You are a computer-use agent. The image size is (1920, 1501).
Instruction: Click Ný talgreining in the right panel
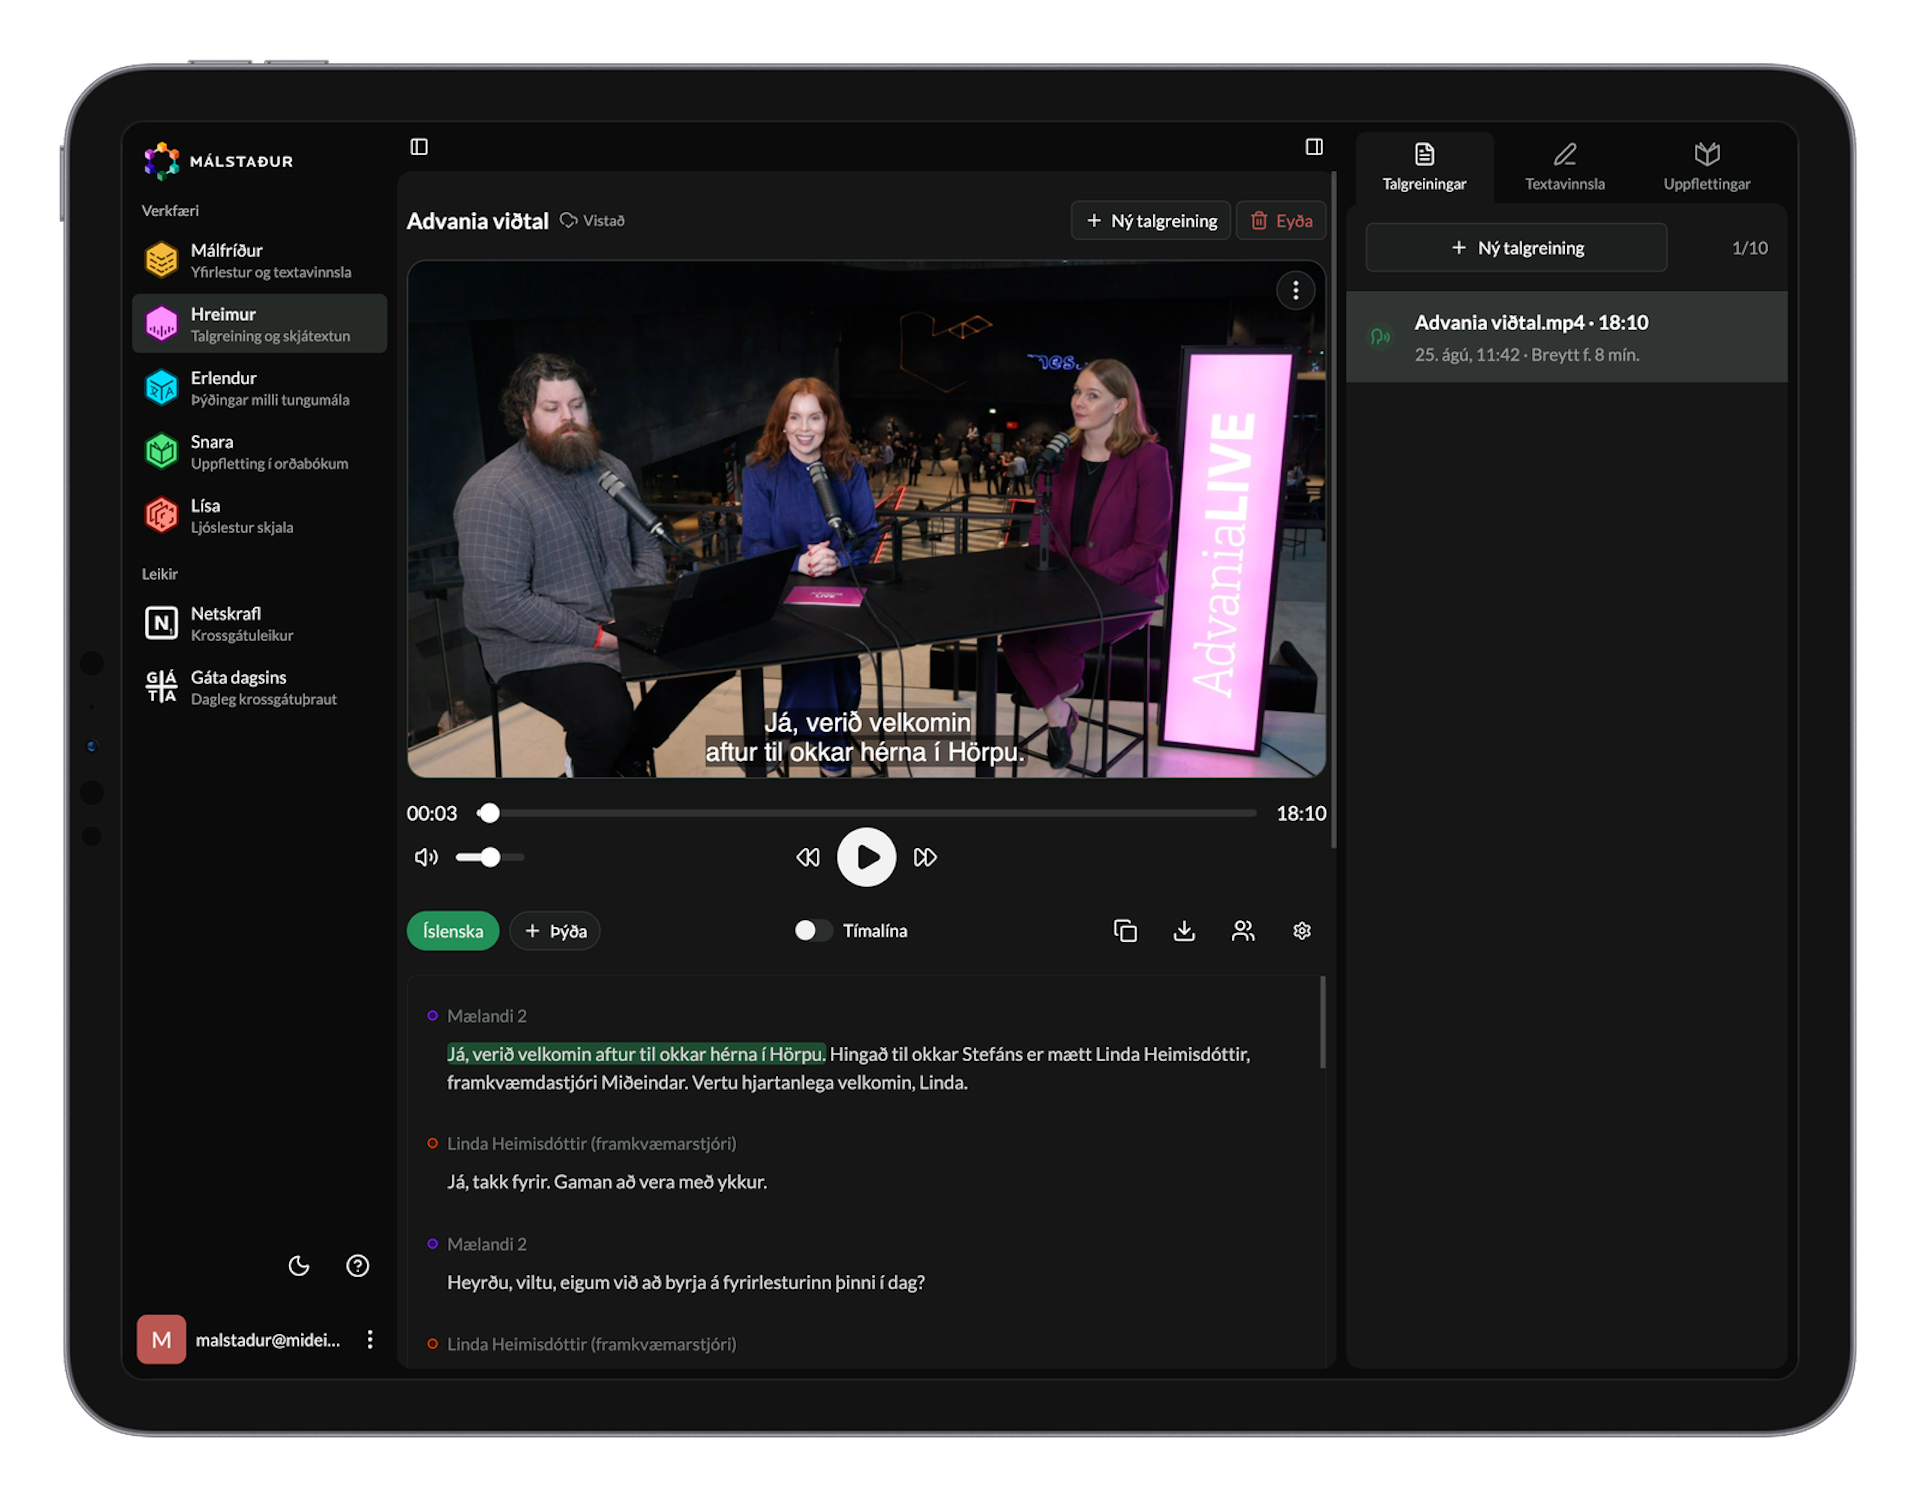(x=1516, y=248)
